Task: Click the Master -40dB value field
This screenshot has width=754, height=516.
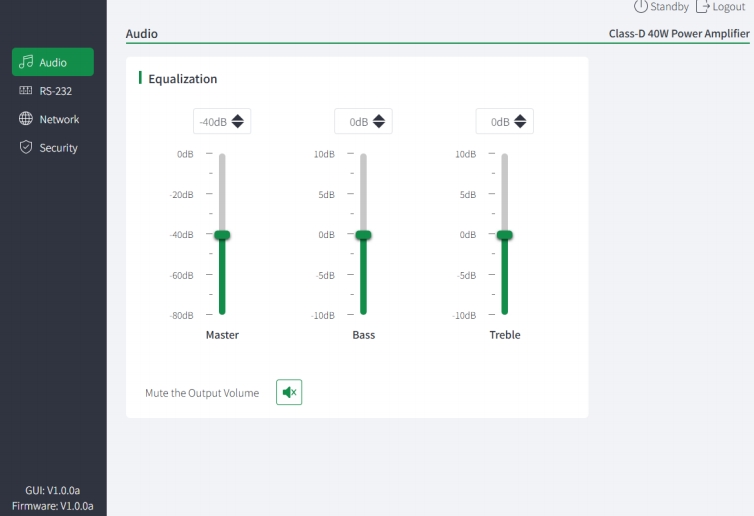Action: (x=222, y=121)
